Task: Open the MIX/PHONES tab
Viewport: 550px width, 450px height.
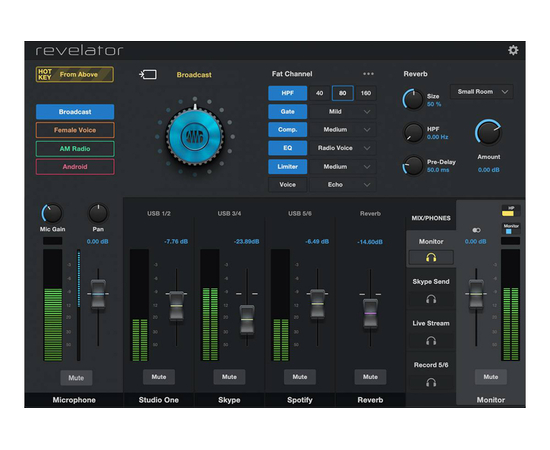Action: [x=431, y=218]
